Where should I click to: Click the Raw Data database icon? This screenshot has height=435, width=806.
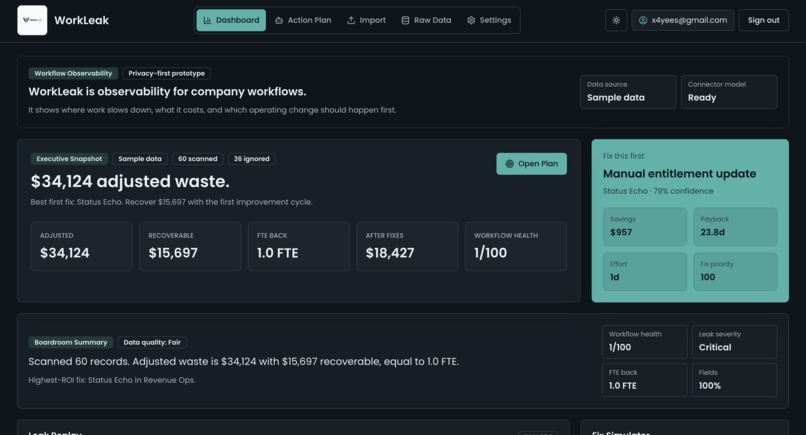click(405, 20)
